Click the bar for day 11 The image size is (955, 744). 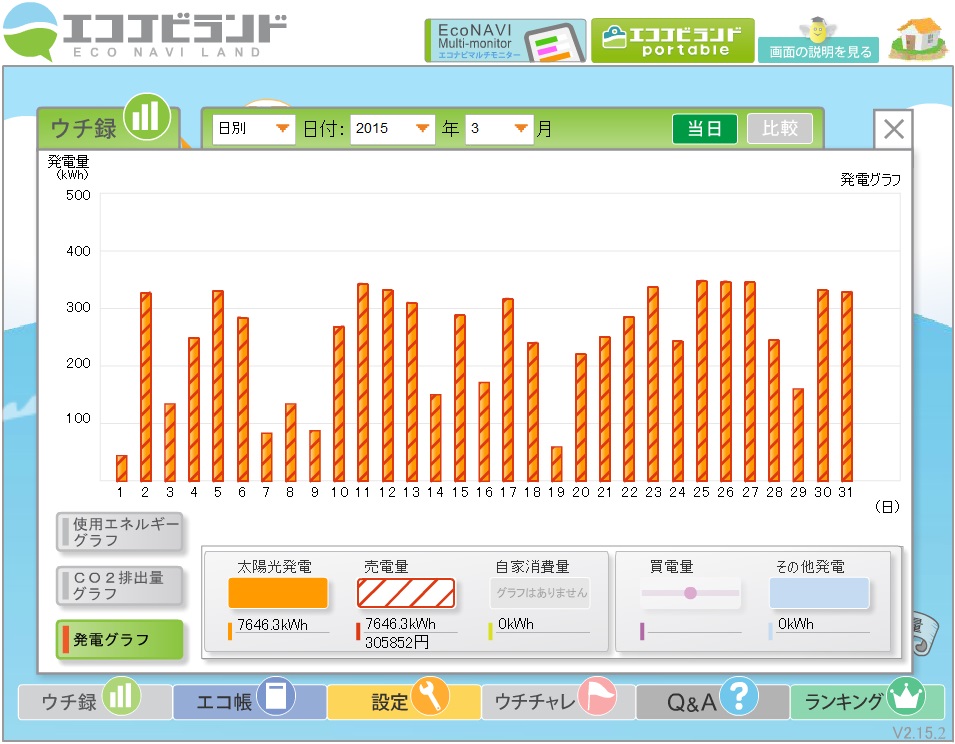point(363,382)
